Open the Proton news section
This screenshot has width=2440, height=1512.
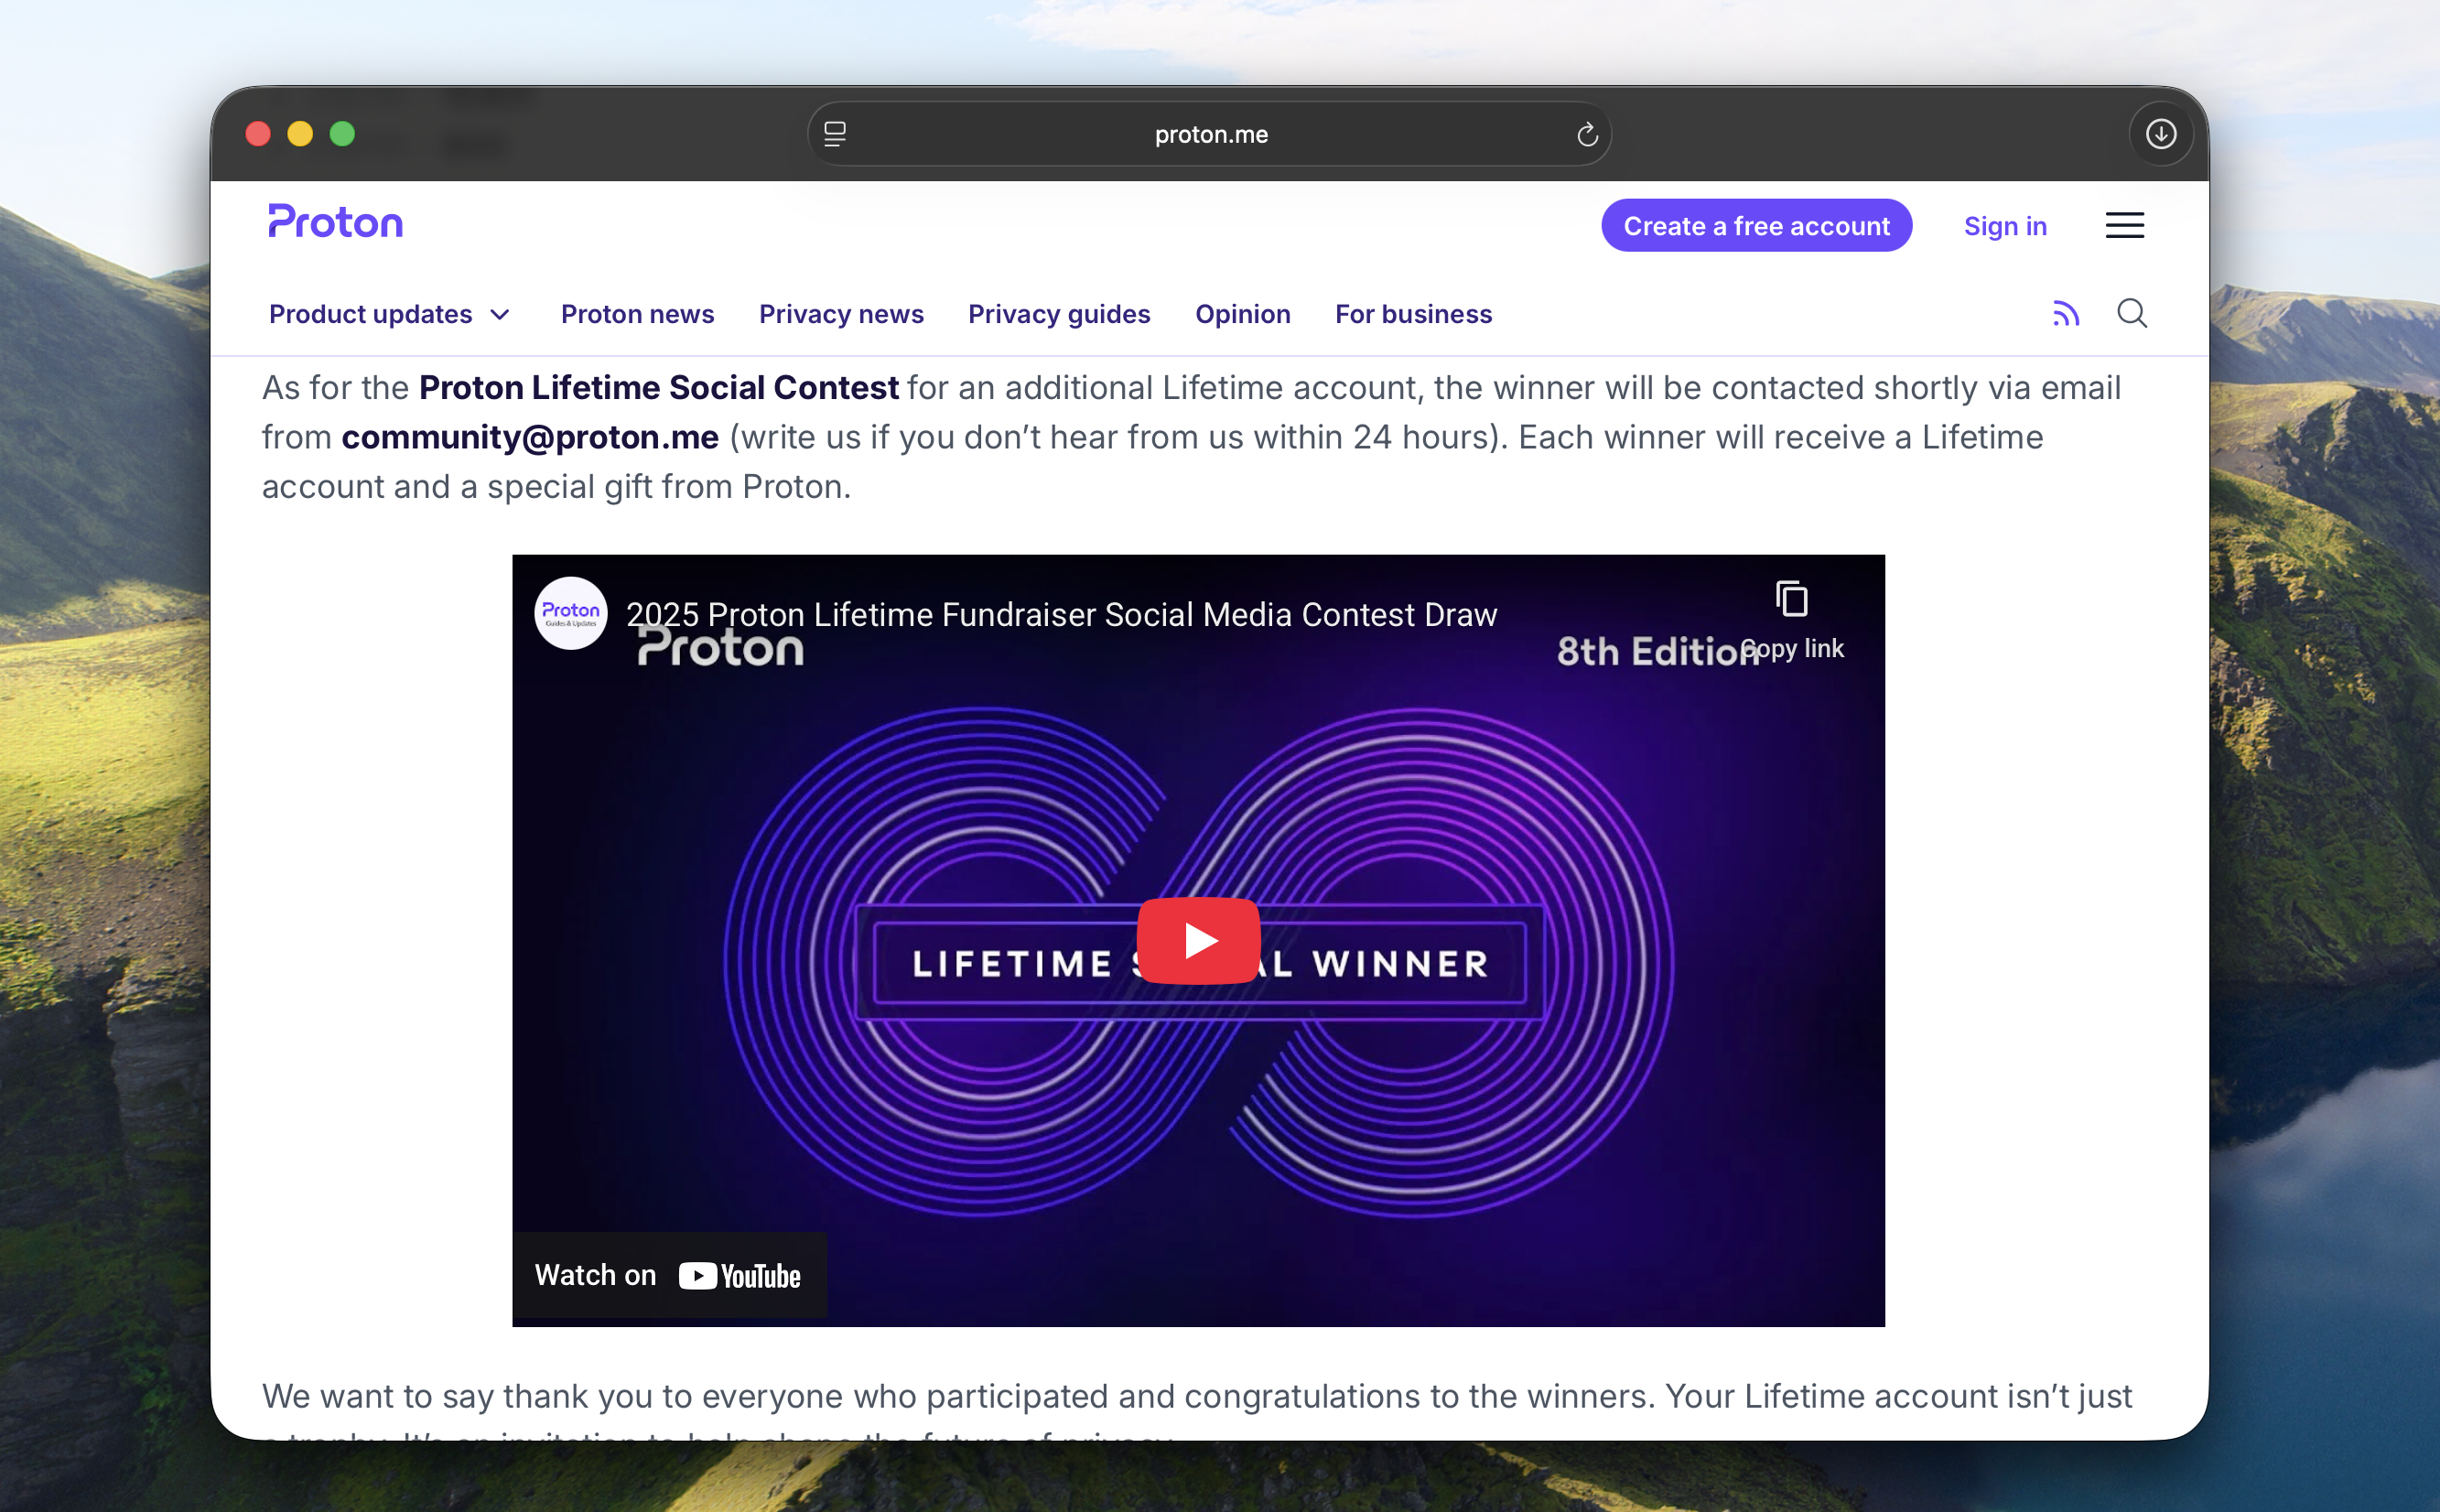coord(637,314)
